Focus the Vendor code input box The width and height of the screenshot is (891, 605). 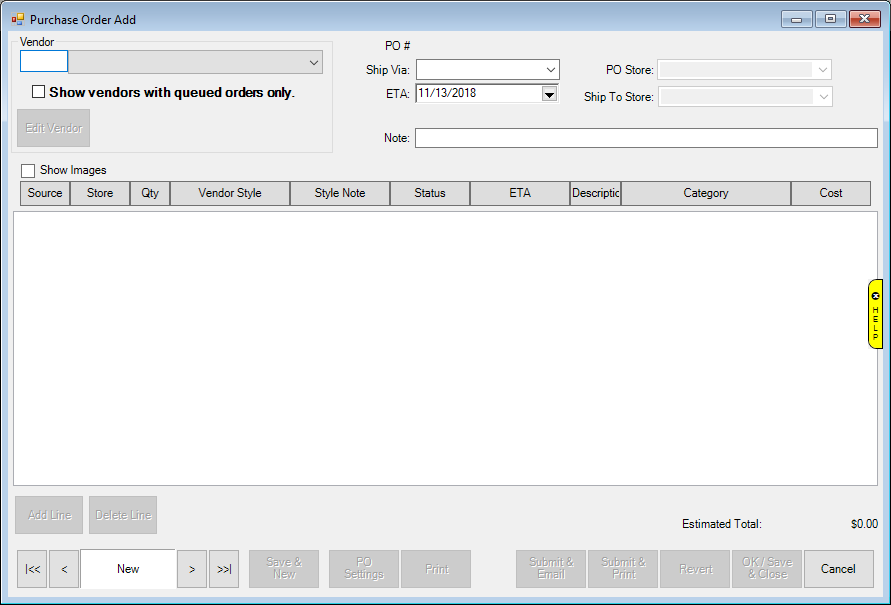44,62
